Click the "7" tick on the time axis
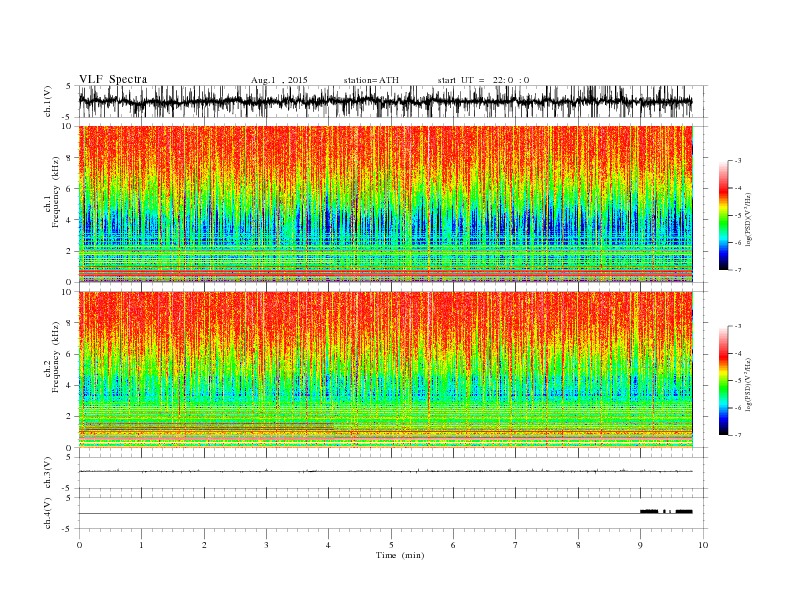Screen dimensions: 792x612 516,545
